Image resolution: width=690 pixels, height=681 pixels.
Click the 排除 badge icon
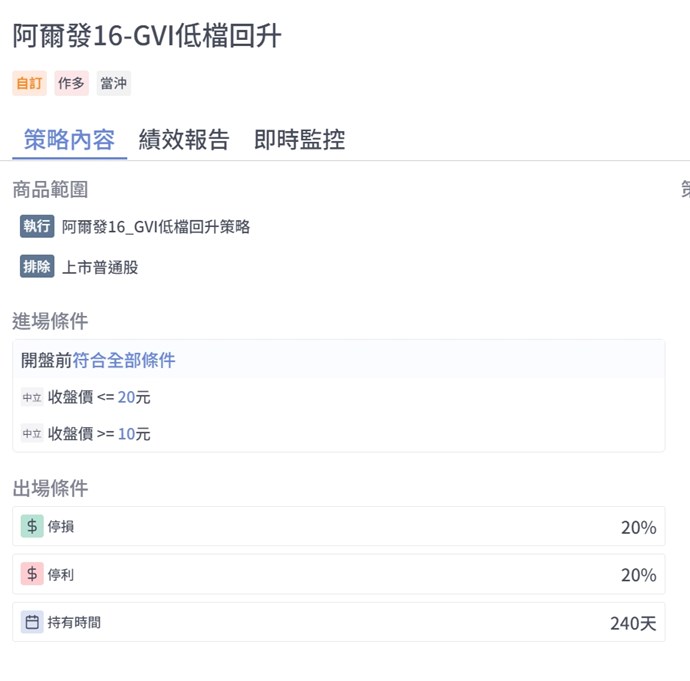[x=37, y=267]
